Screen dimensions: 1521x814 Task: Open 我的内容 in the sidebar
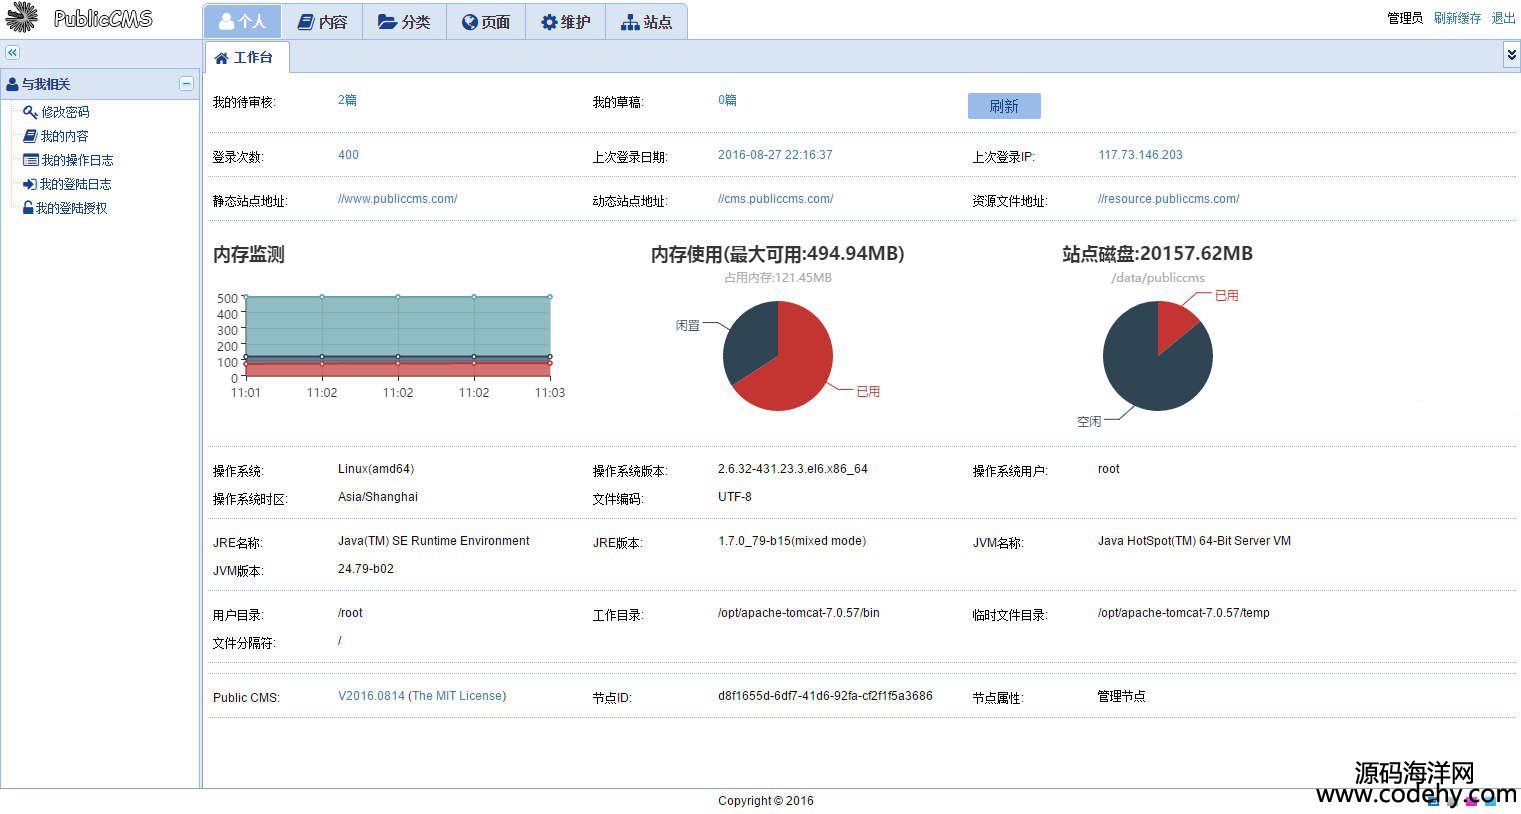pos(64,136)
